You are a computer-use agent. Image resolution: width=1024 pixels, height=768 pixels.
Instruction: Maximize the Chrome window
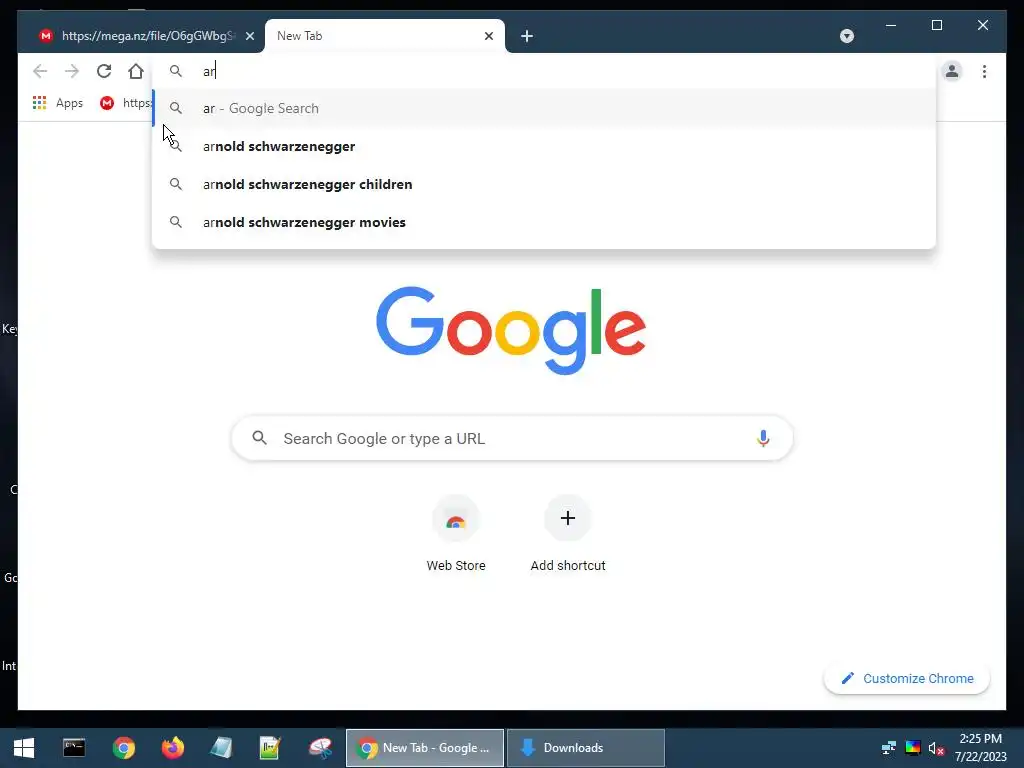(x=936, y=25)
